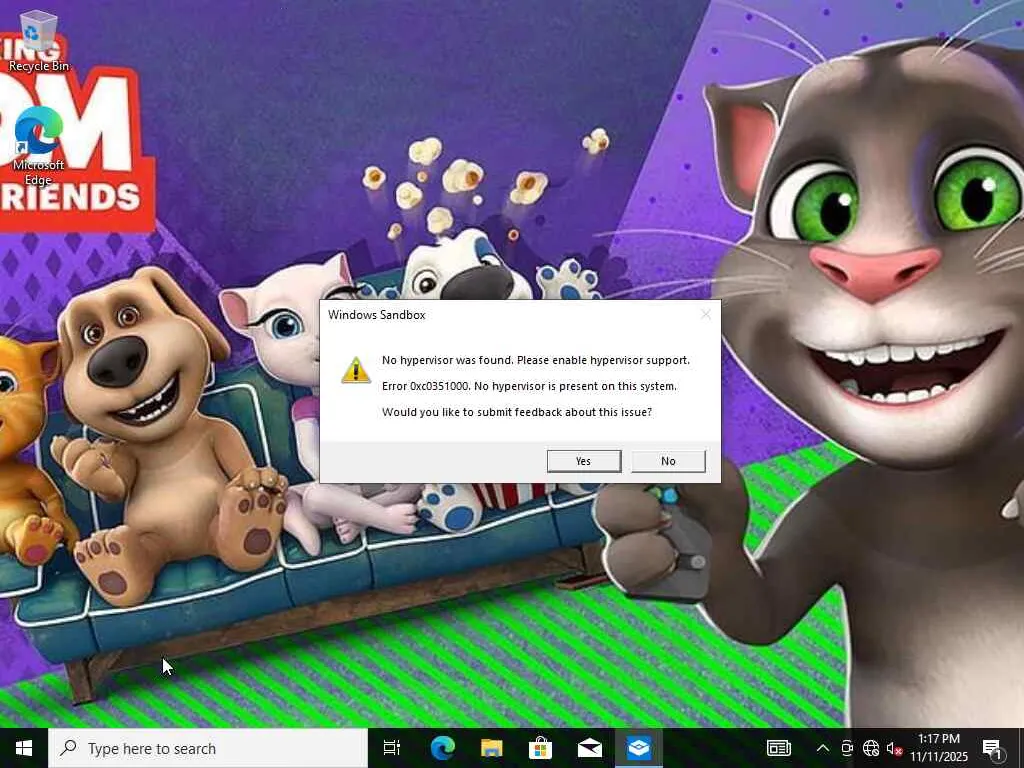
Task: Open Microsoft Store from the taskbar
Action: pyautogui.click(x=540, y=748)
